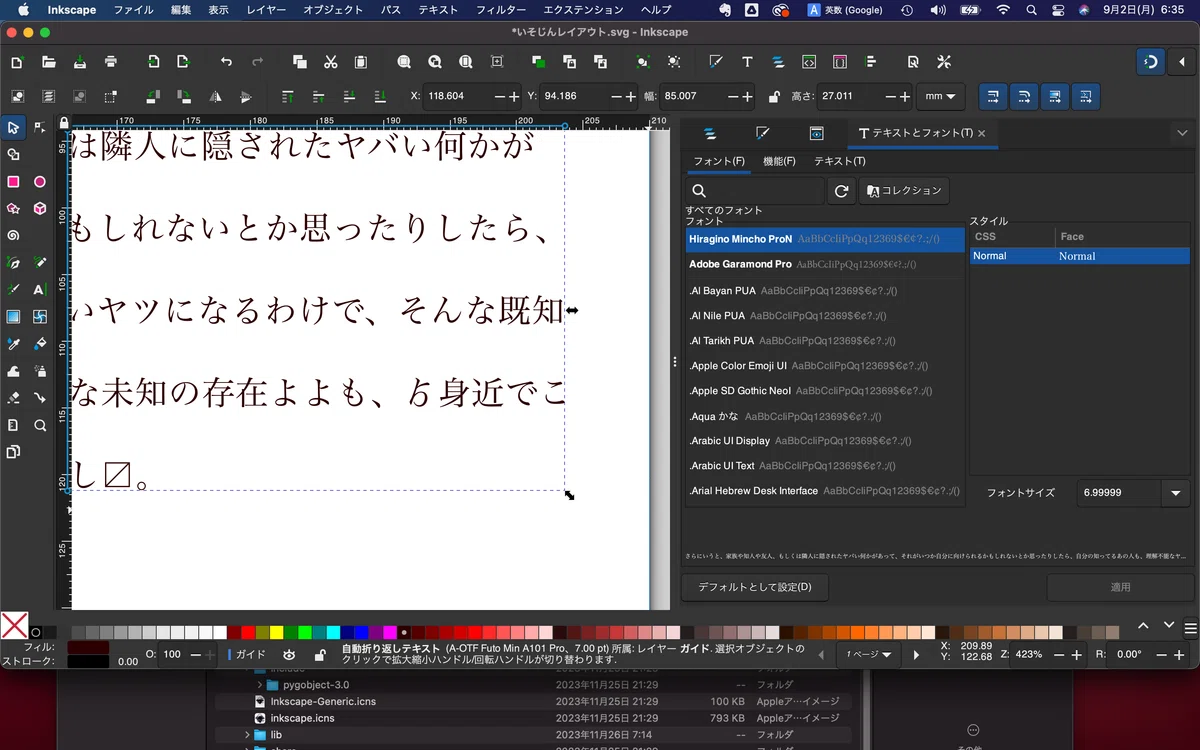Viewport: 1200px width, 750px height.
Task: Pick the 3D box tool
Action: [40, 209]
